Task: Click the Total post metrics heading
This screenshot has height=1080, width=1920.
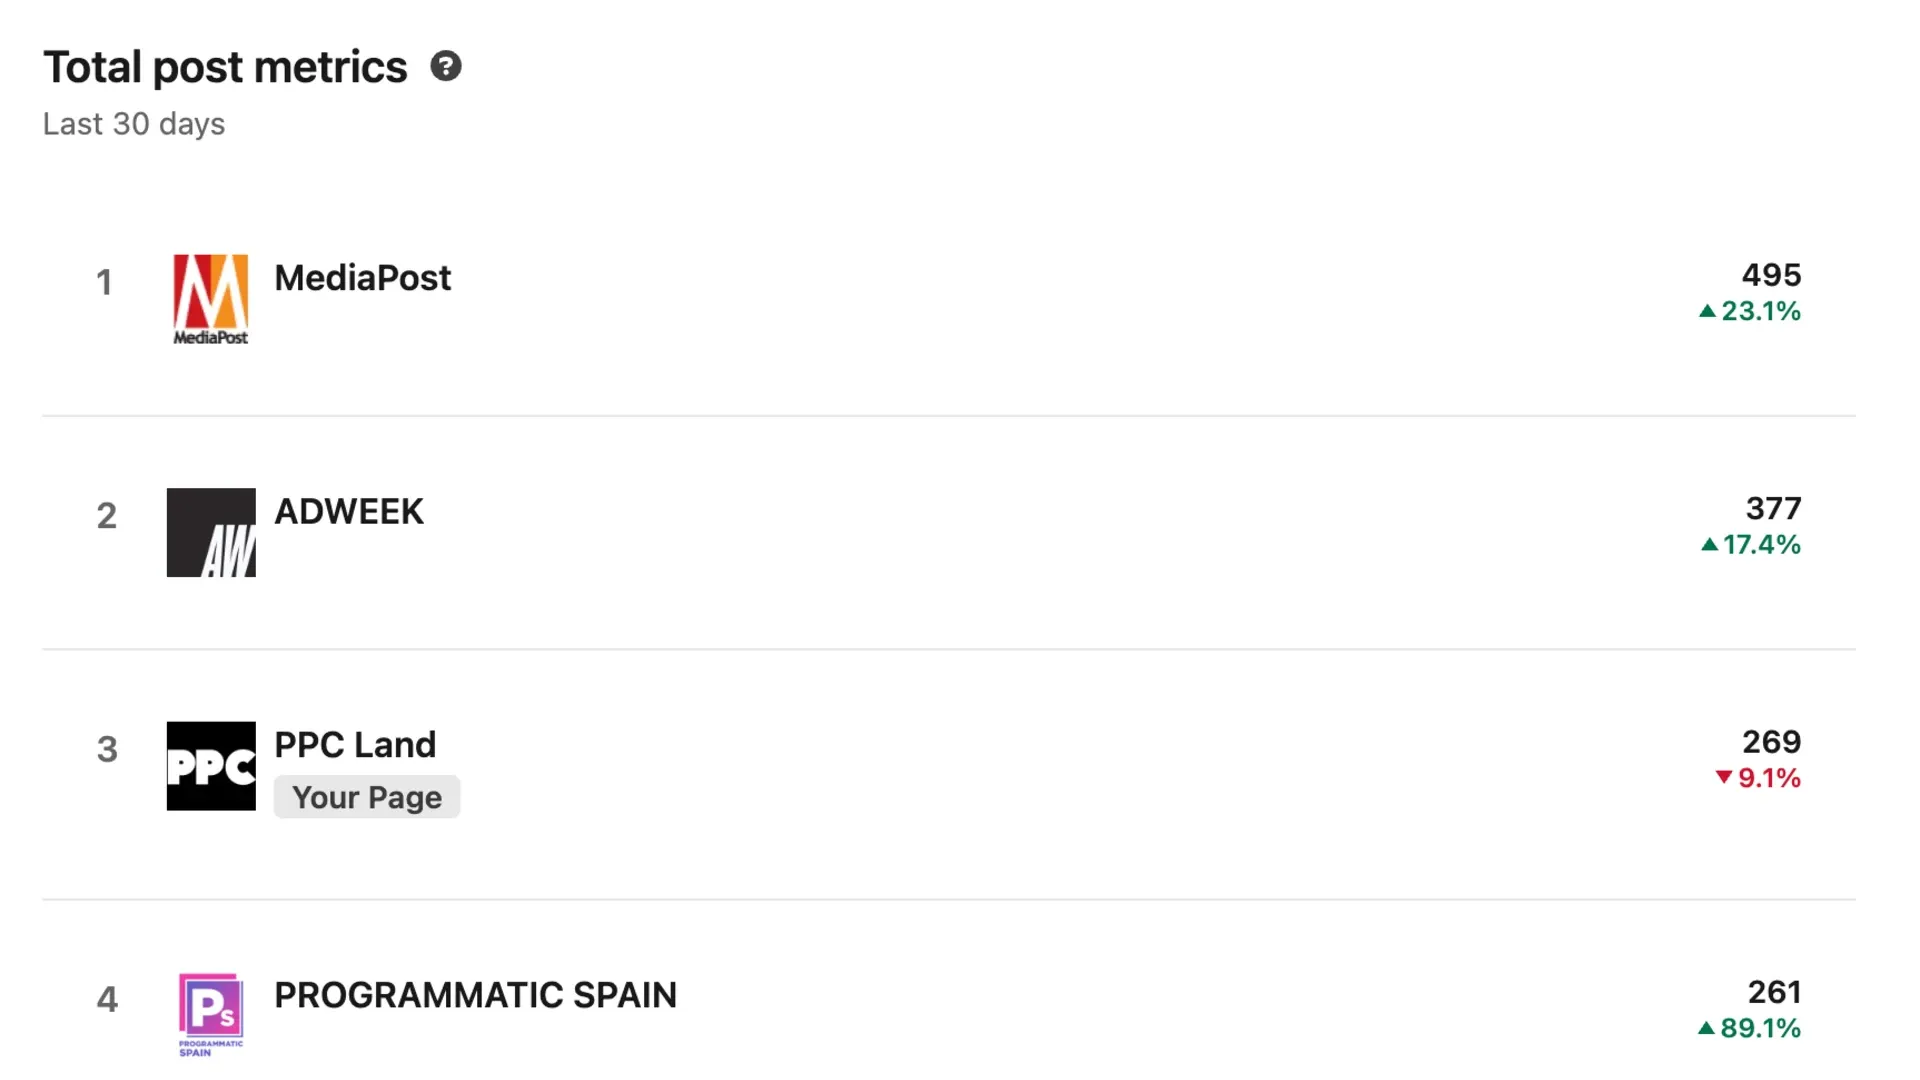Action: pyautogui.click(x=227, y=66)
